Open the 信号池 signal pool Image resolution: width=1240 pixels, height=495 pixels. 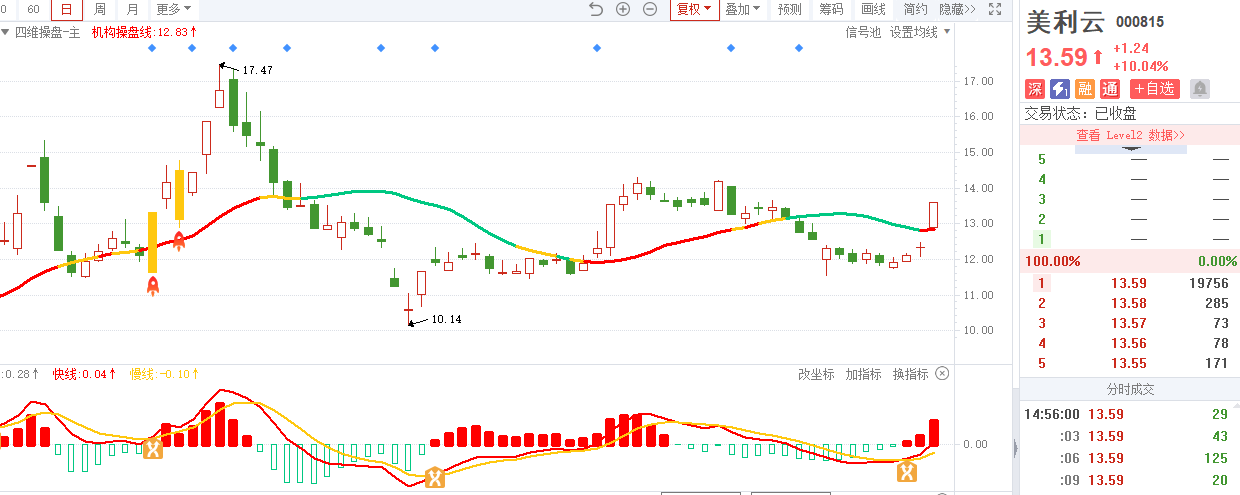point(863,32)
